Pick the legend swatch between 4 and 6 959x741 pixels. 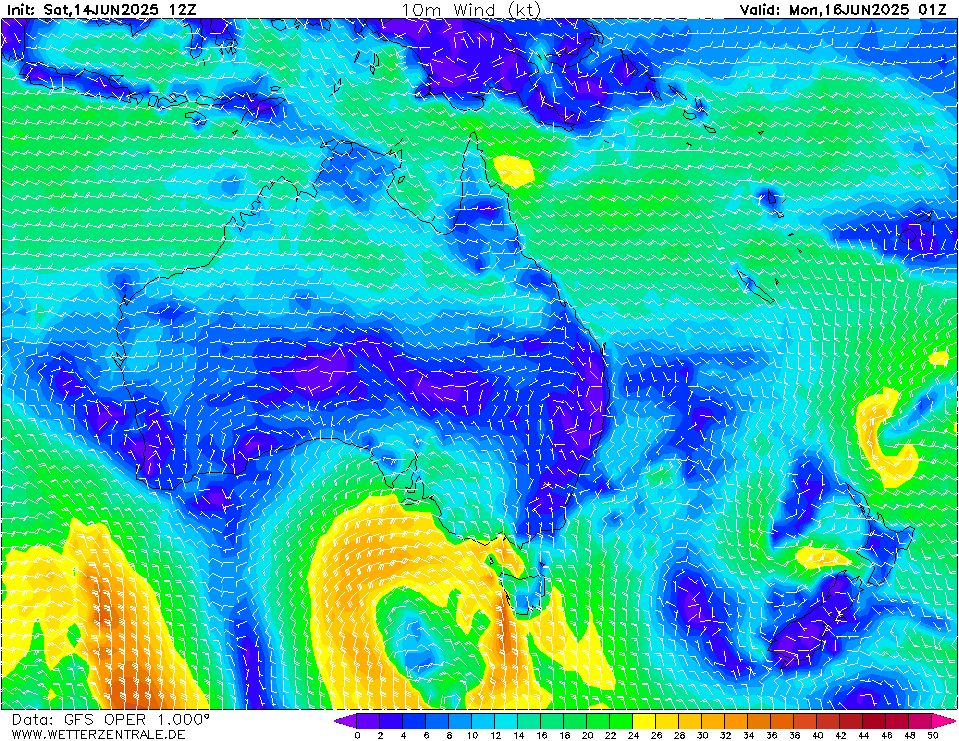414,721
